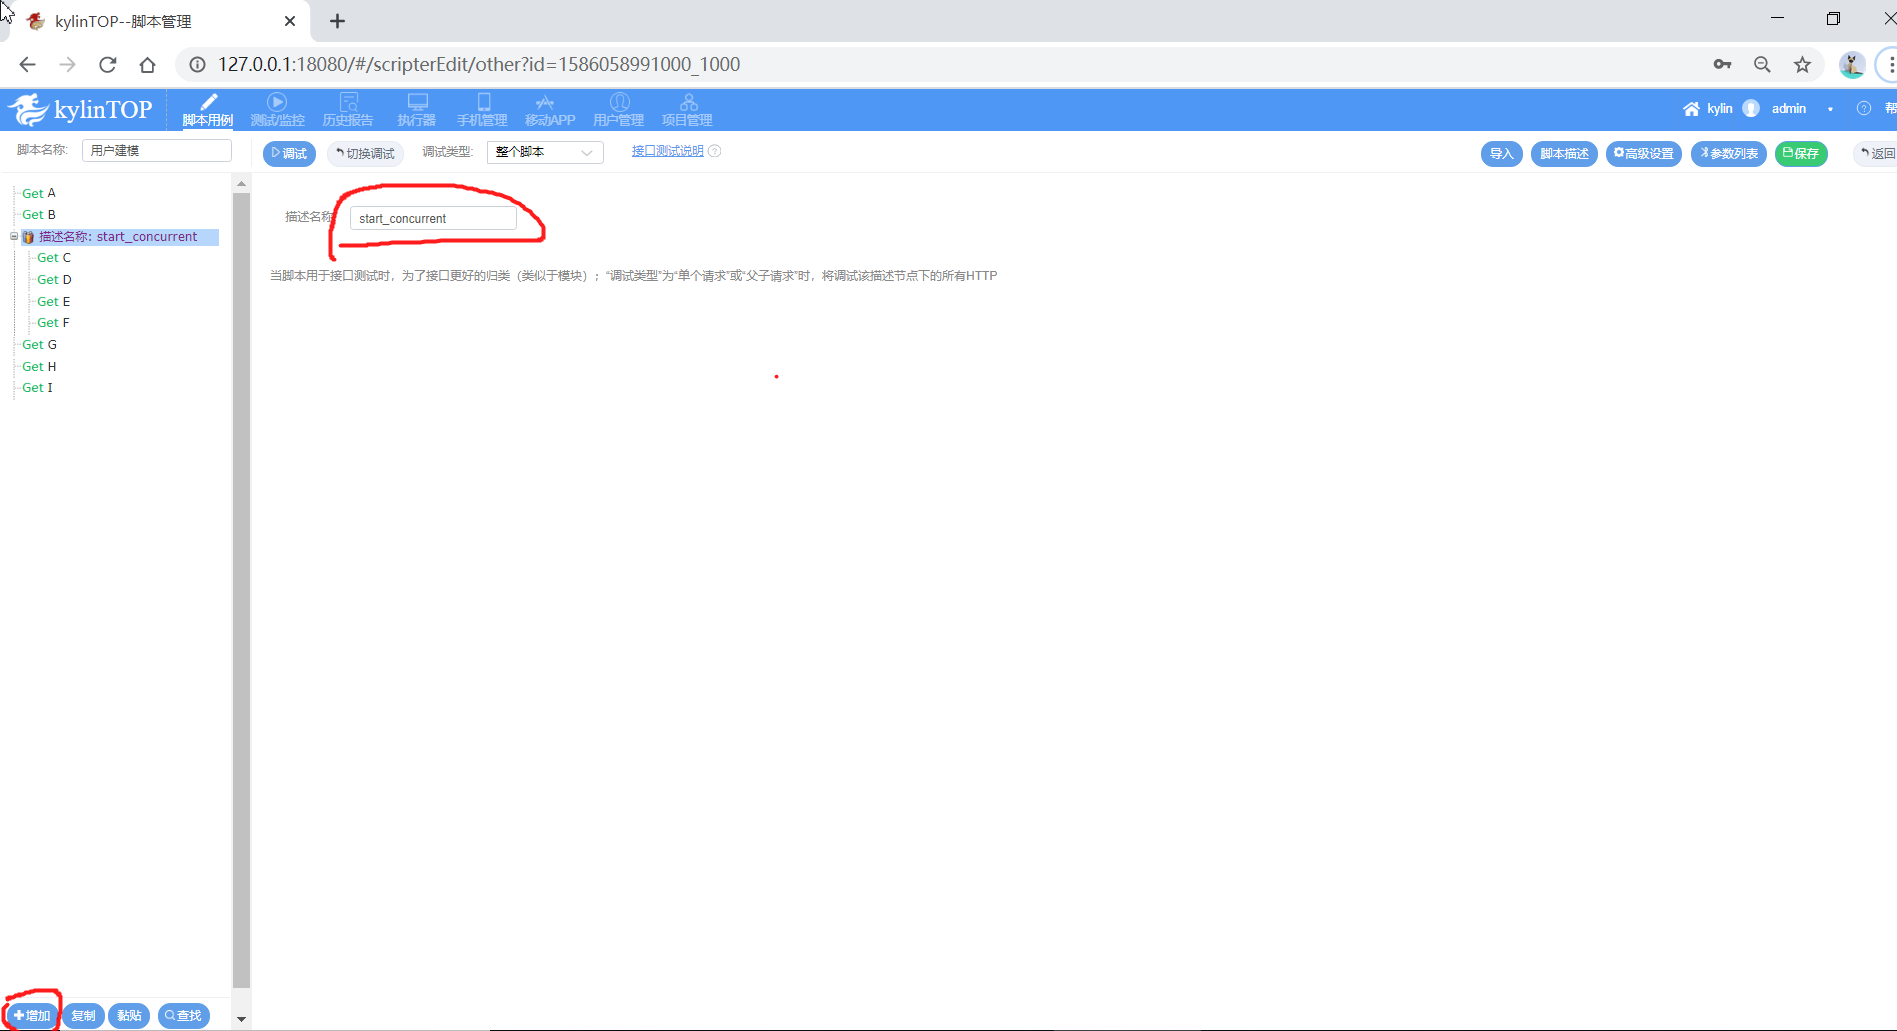Click the tree panel scroll up arrow
This screenshot has width=1897, height=1031.
pyautogui.click(x=241, y=184)
